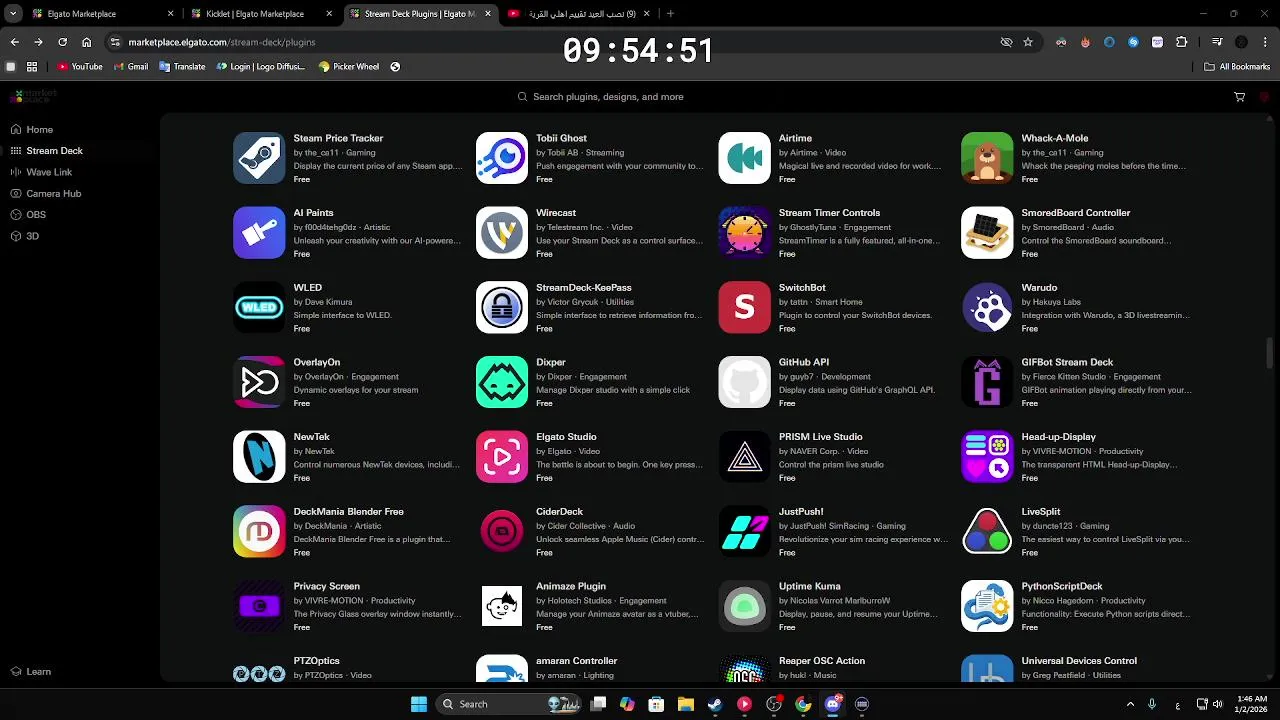Select 3D in the sidebar
1280x720 pixels.
click(25, 236)
